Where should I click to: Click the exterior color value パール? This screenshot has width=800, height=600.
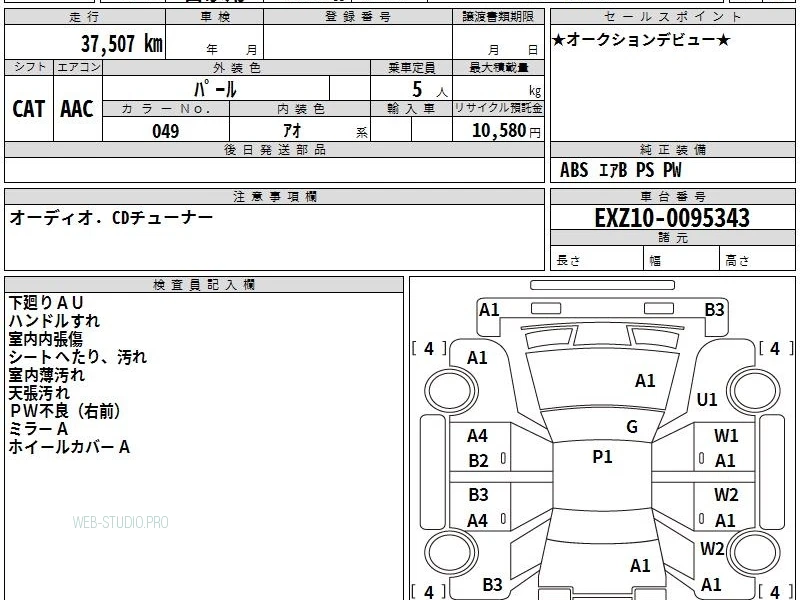(215, 89)
